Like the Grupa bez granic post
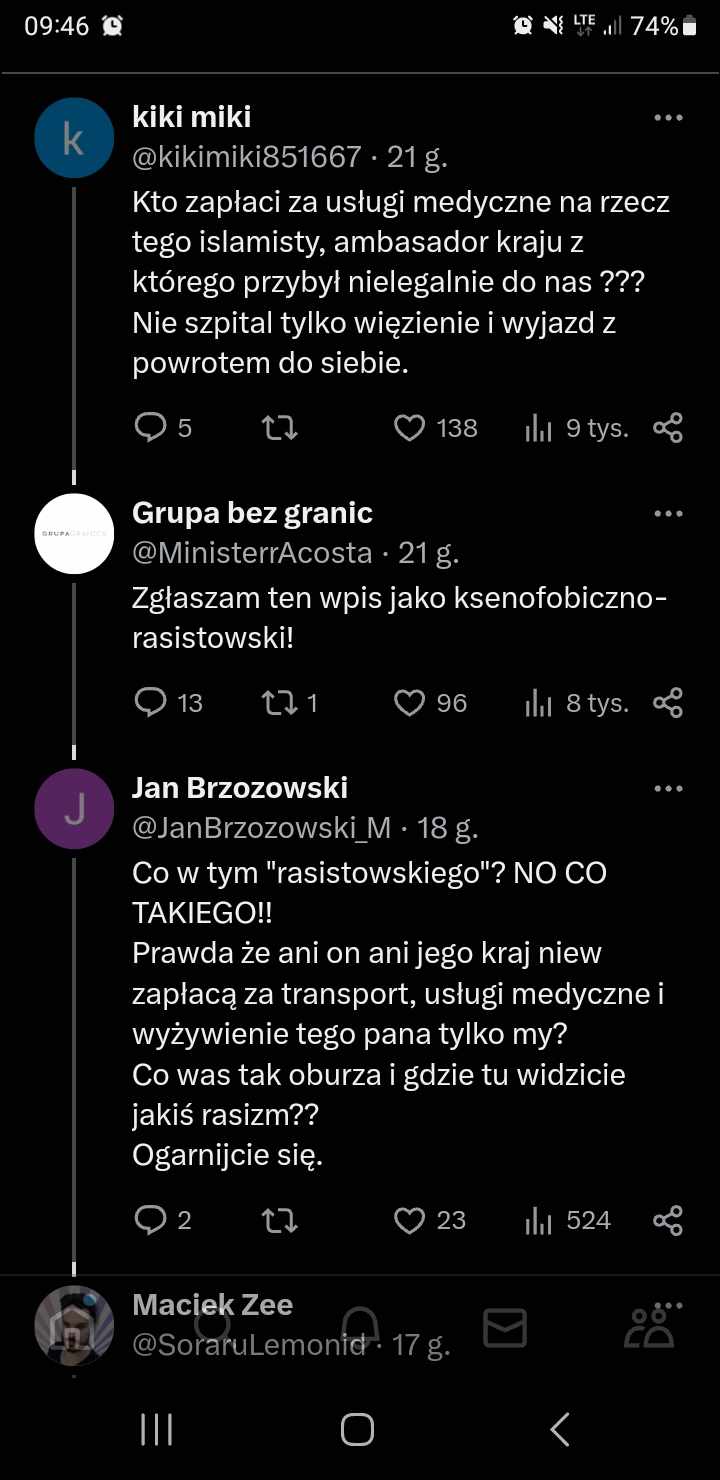 pyautogui.click(x=410, y=703)
